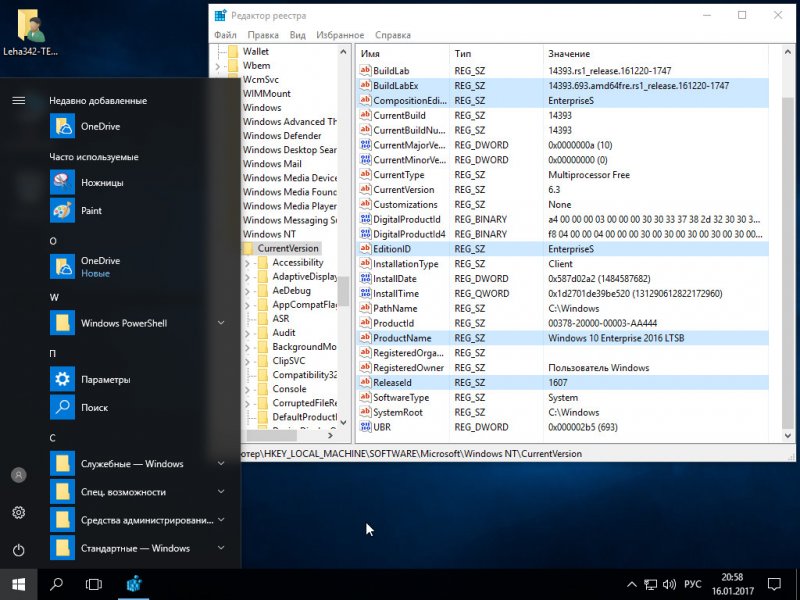Viewport: 800px width, 600px height.
Task: Expand Служебные — Windows folder chevron
Action: (x=221, y=463)
